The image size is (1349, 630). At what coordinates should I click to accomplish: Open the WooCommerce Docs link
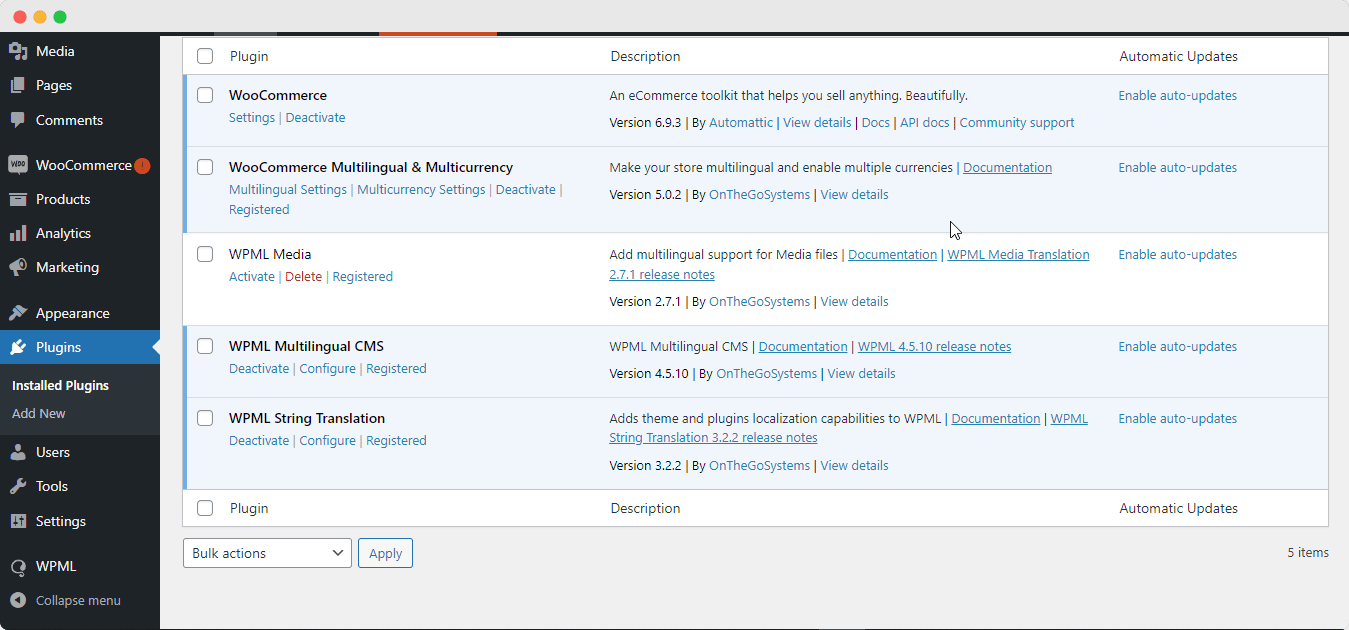876,122
